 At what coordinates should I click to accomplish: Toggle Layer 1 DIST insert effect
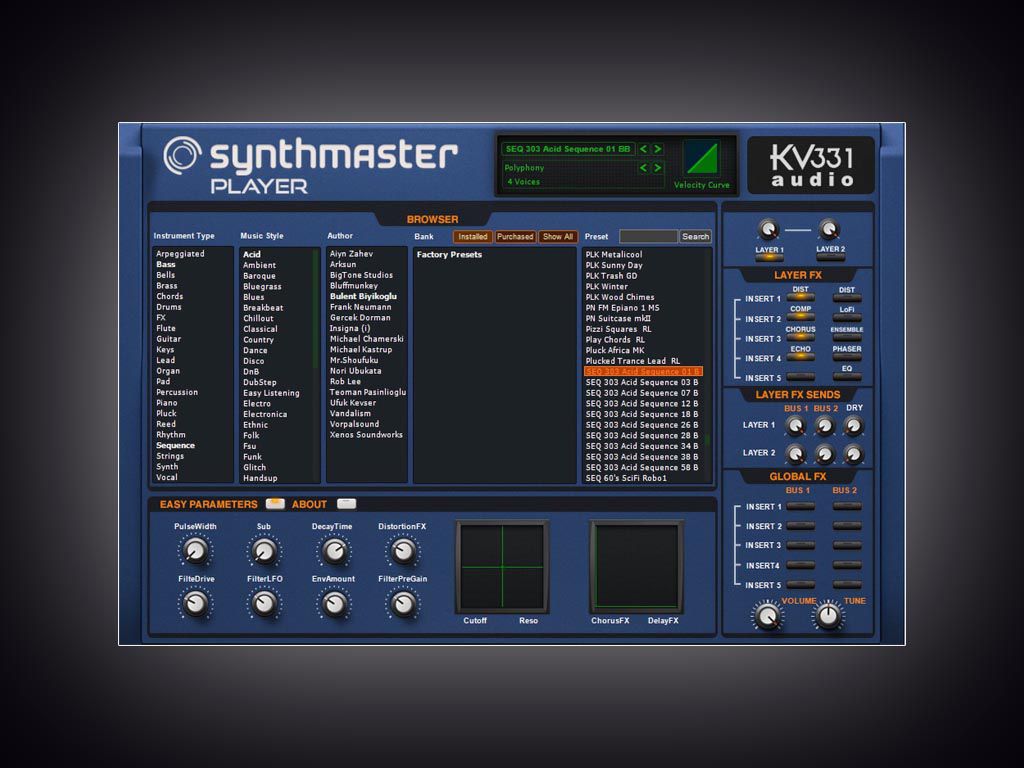(801, 298)
